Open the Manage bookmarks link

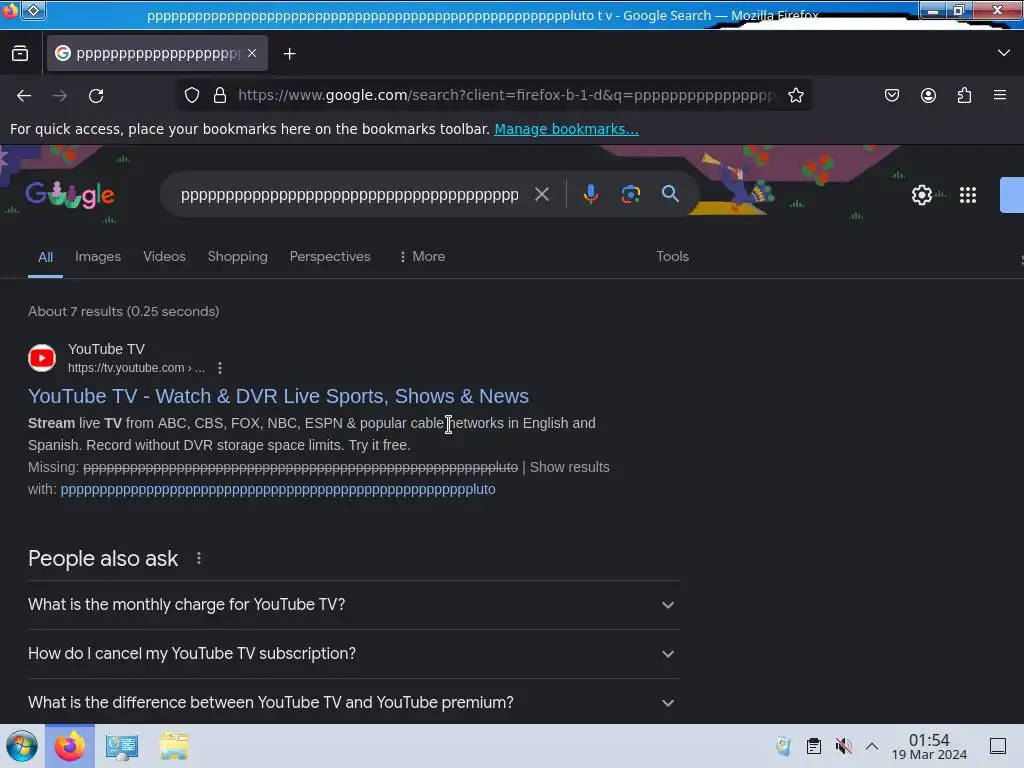coord(566,129)
